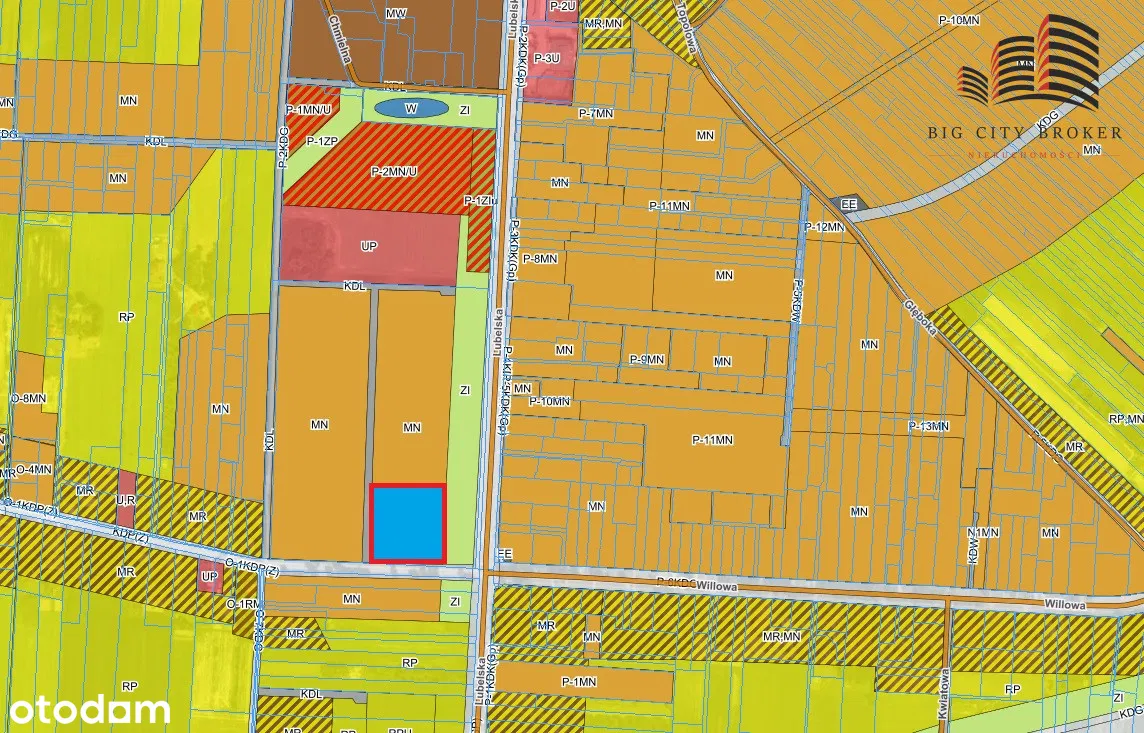Click the blue highlighted plot with red border
Viewport: 1144px width, 733px height.
[x=407, y=523]
